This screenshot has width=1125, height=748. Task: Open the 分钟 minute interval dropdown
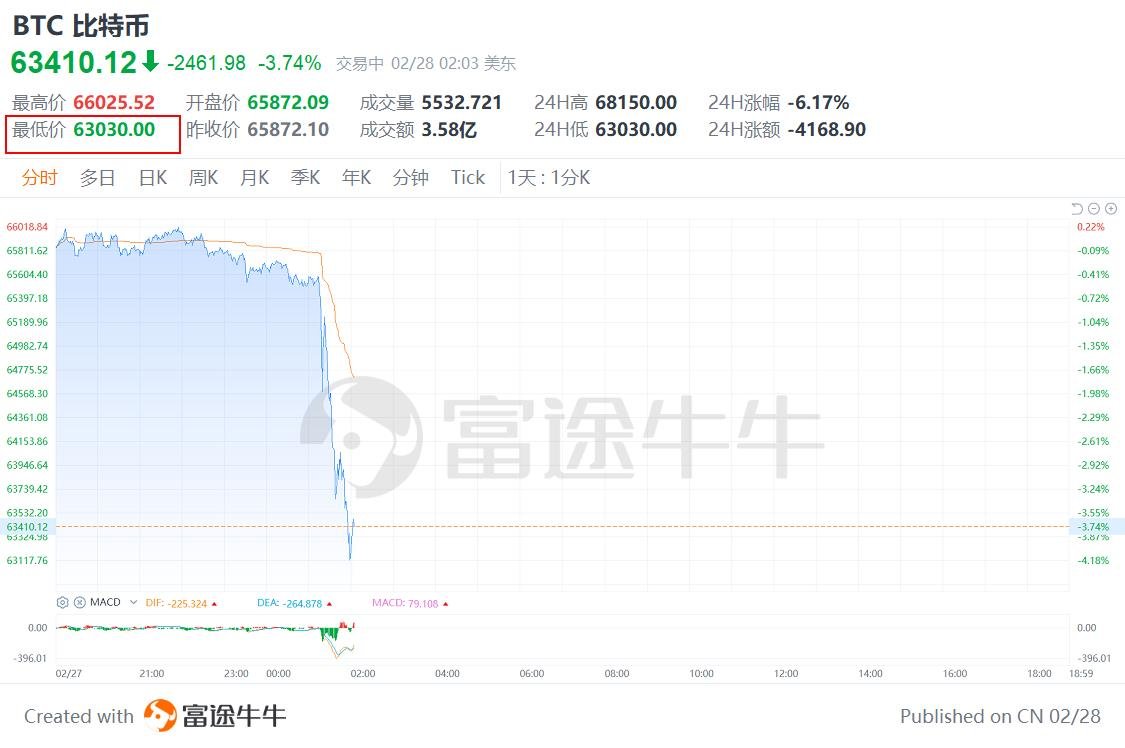click(410, 177)
